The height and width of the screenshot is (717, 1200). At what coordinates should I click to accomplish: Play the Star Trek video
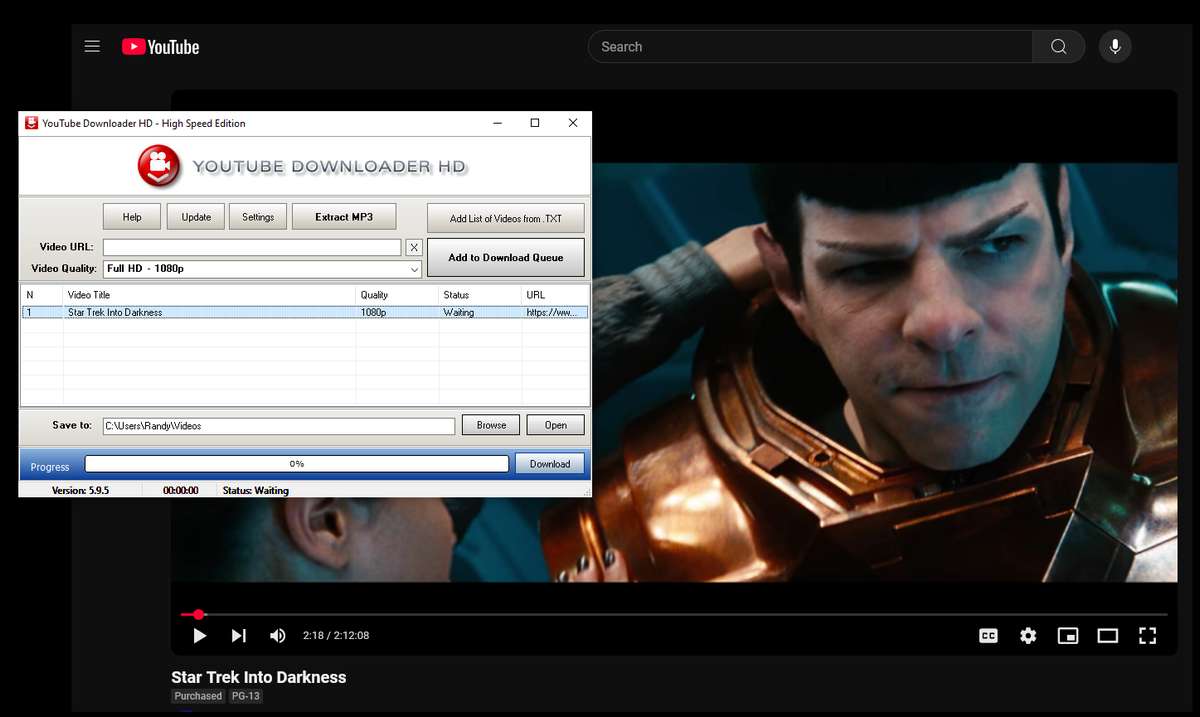[199, 636]
